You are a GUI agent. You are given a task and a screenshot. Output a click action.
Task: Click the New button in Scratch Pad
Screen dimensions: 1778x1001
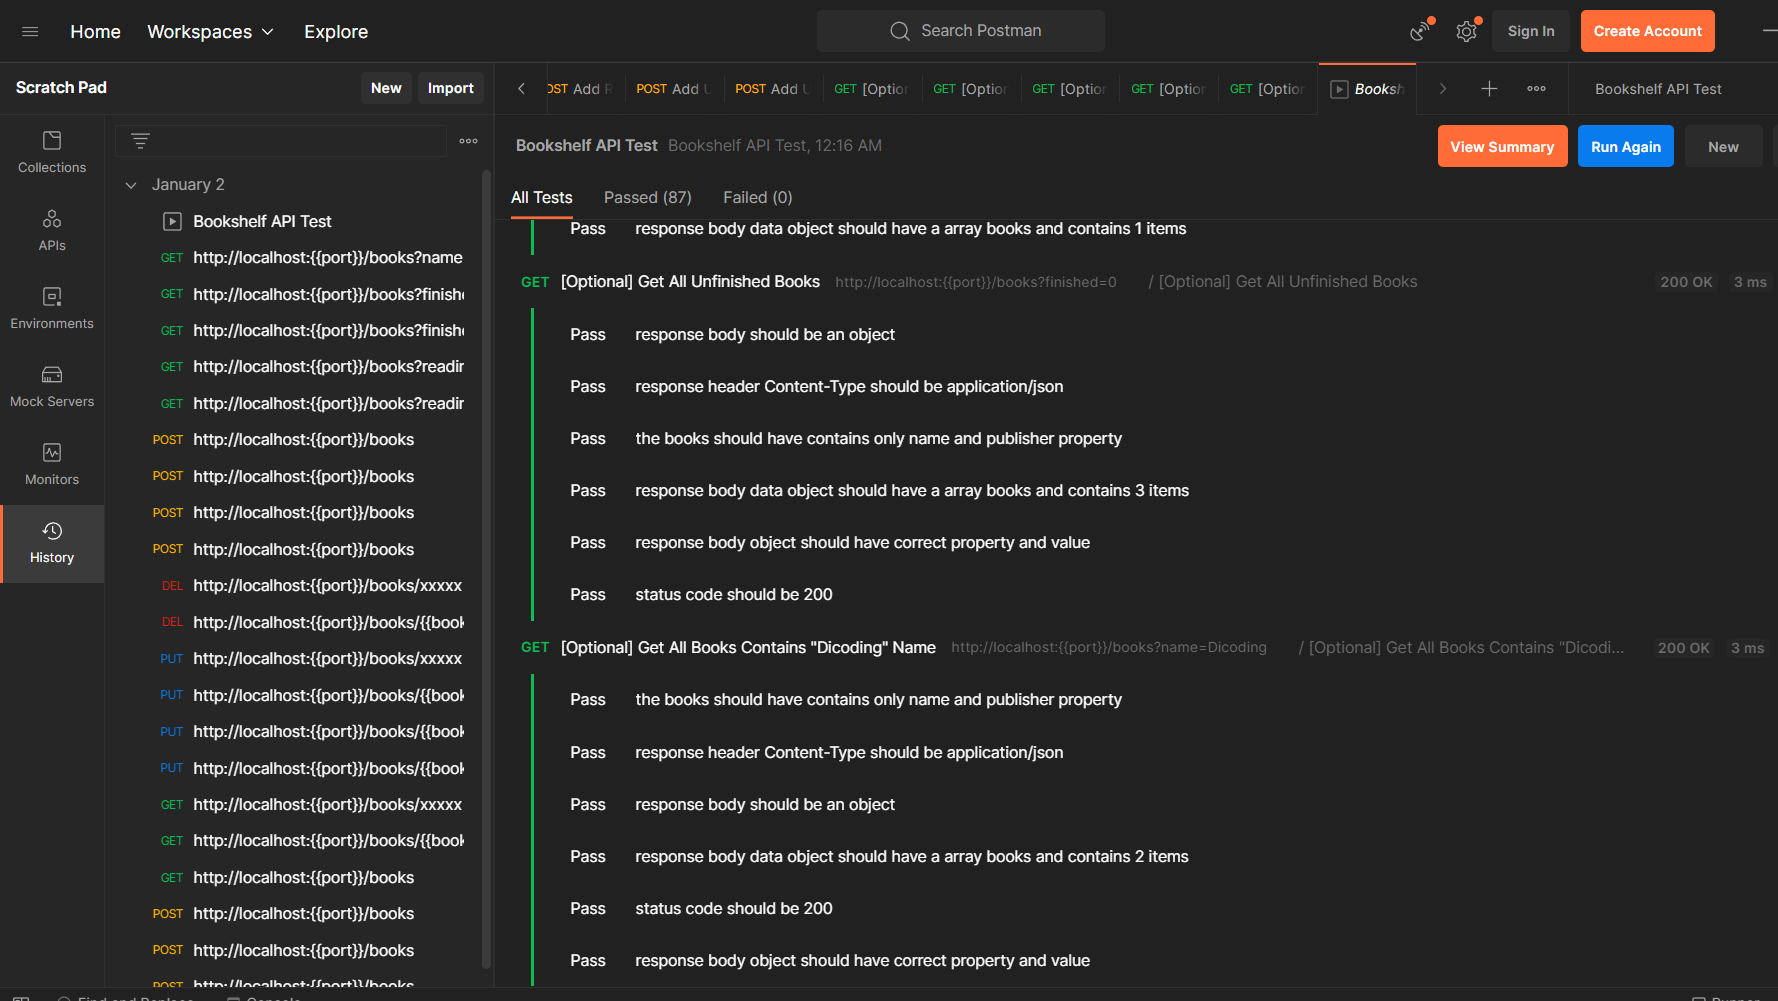(386, 88)
